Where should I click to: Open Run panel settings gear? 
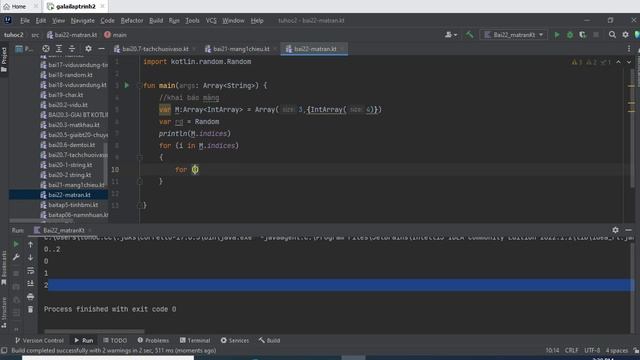[x=615, y=230]
